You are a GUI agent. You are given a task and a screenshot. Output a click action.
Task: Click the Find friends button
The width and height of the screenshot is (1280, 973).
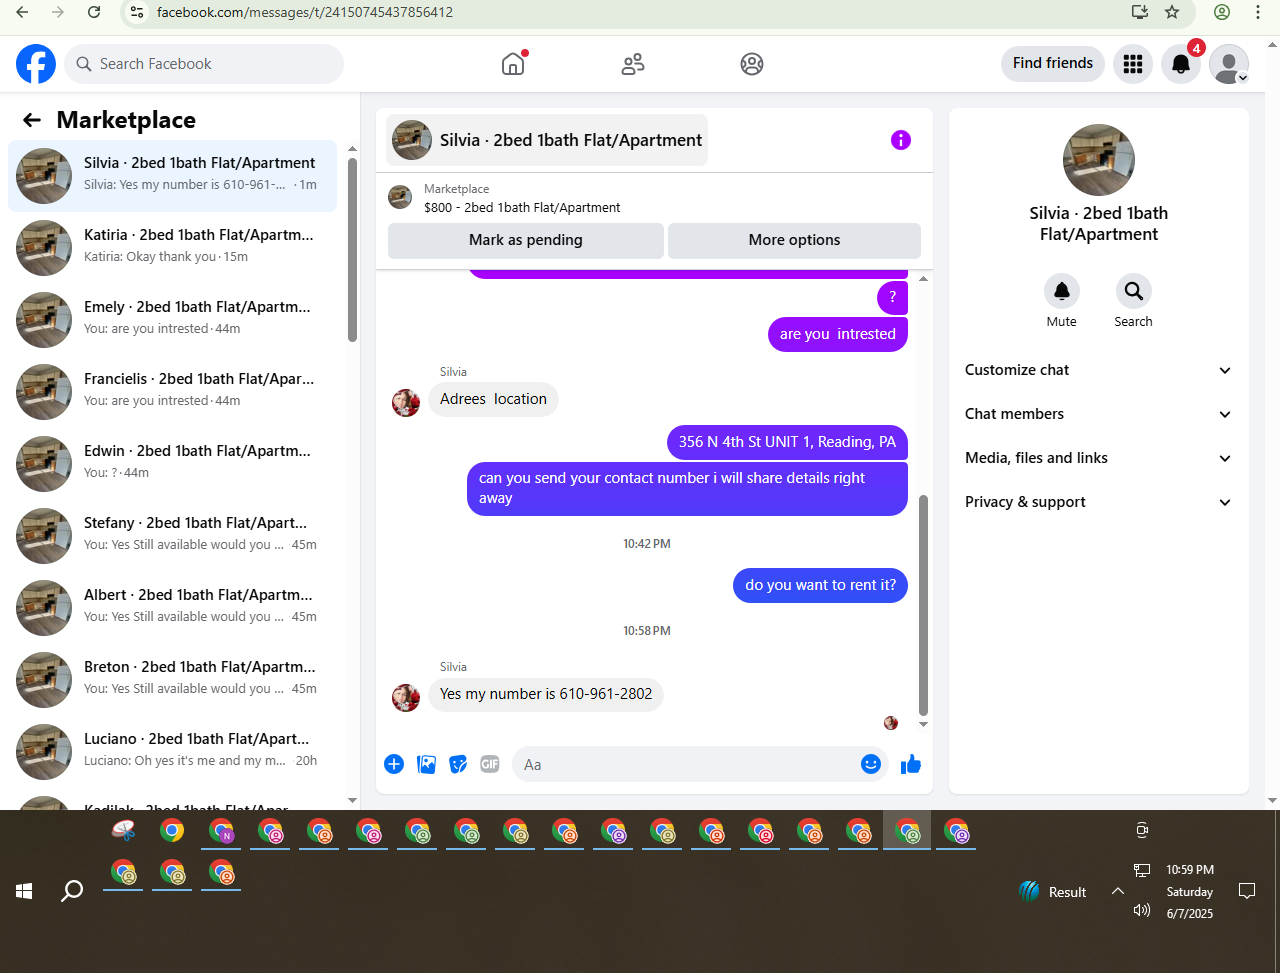[x=1053, y=64]
